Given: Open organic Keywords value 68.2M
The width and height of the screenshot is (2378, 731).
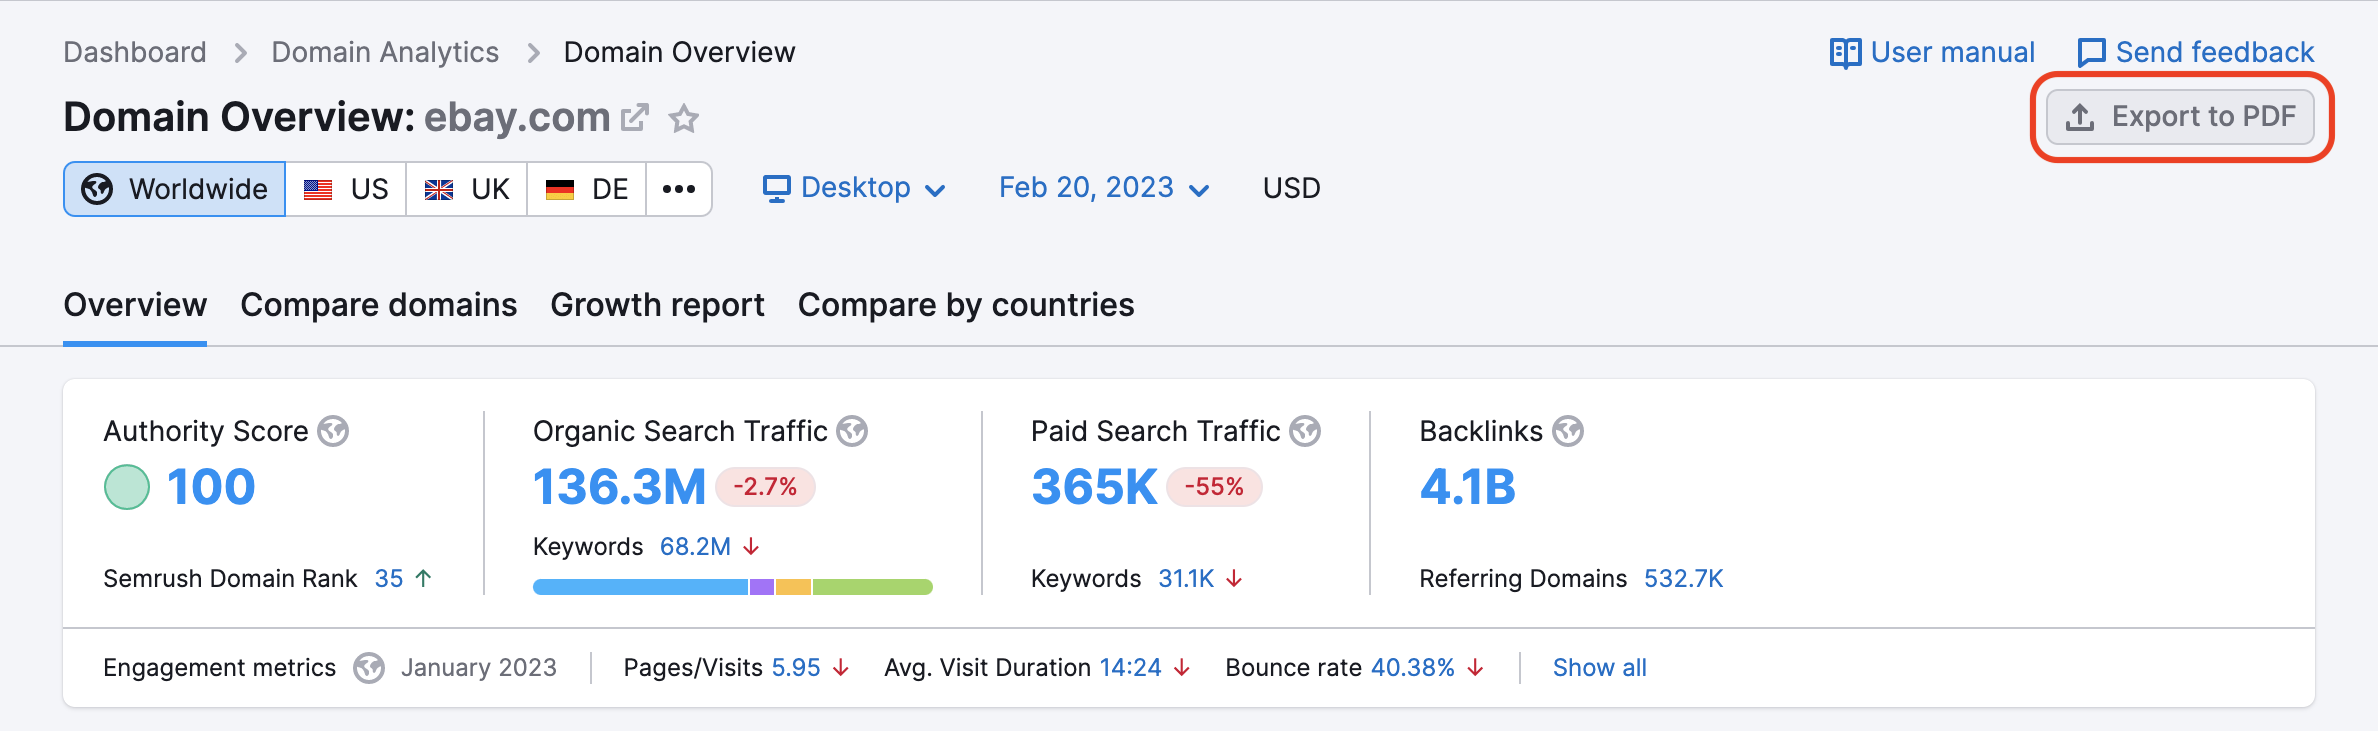Looking at the screenshot, I should click(x=695, y=547).
